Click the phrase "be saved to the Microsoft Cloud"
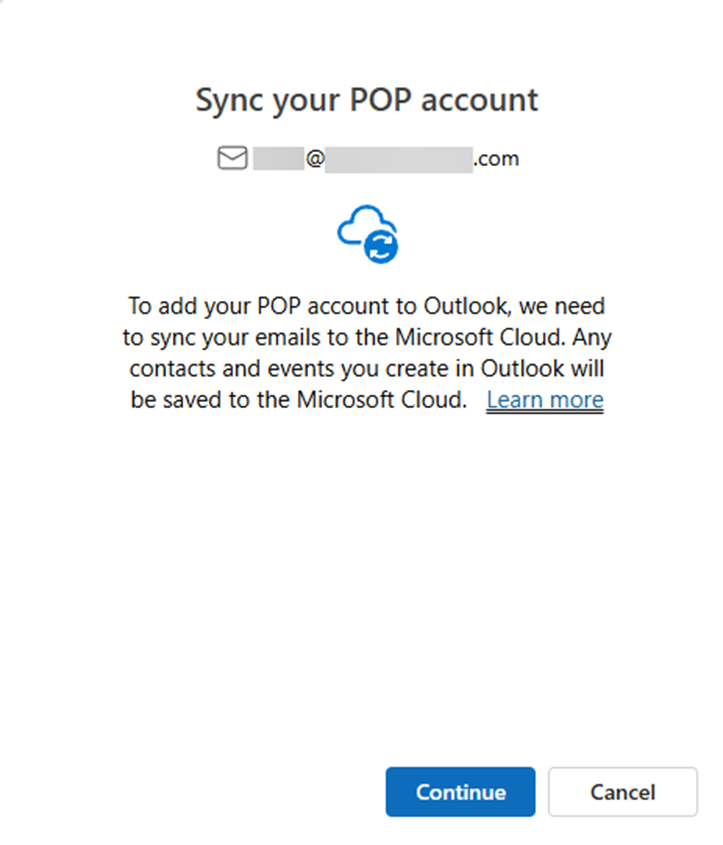Image resolution: width=723 pixels, height=845 pixels. click(299, 400)
